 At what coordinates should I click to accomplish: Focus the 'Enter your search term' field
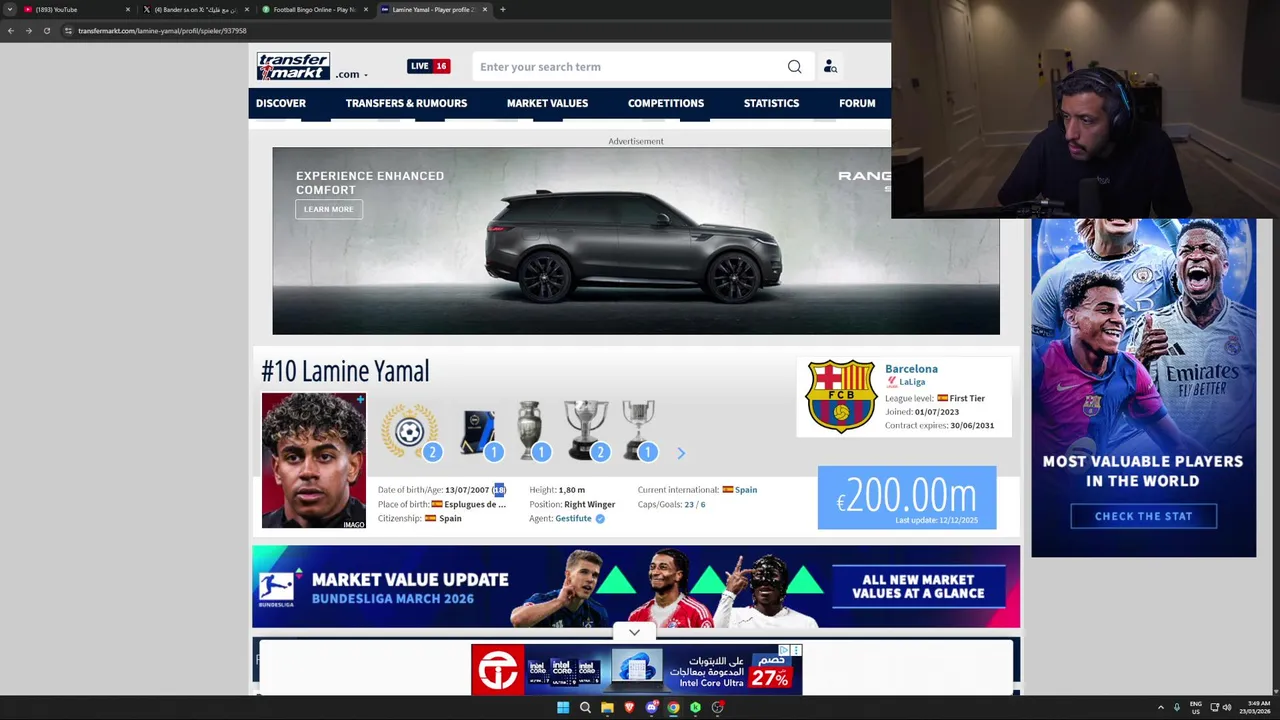click(x=630, y=67)
